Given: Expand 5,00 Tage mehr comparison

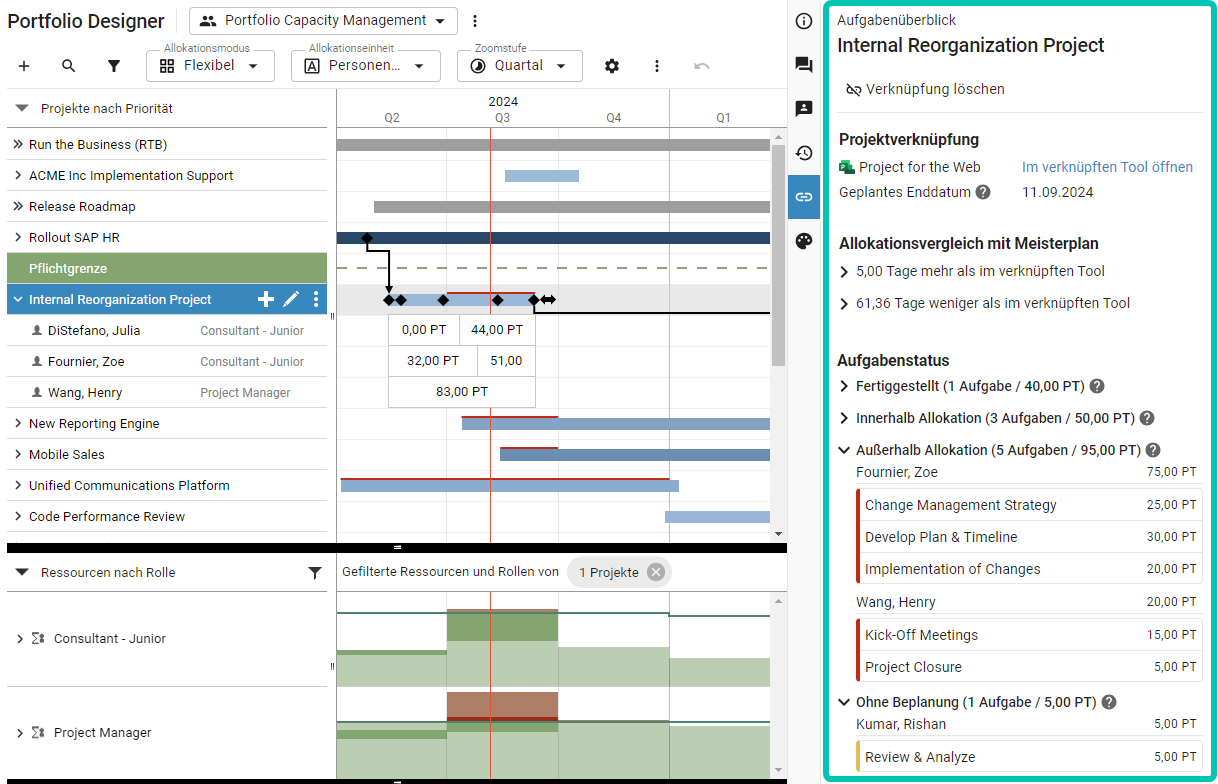Looking at the screenshot, I should point(845,271).
